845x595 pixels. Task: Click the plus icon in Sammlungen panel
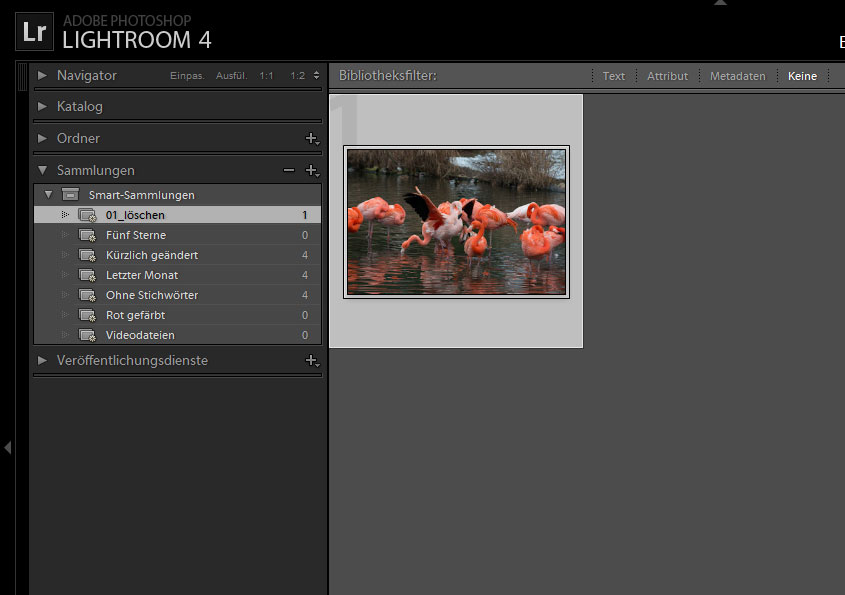tap(311, 171)
